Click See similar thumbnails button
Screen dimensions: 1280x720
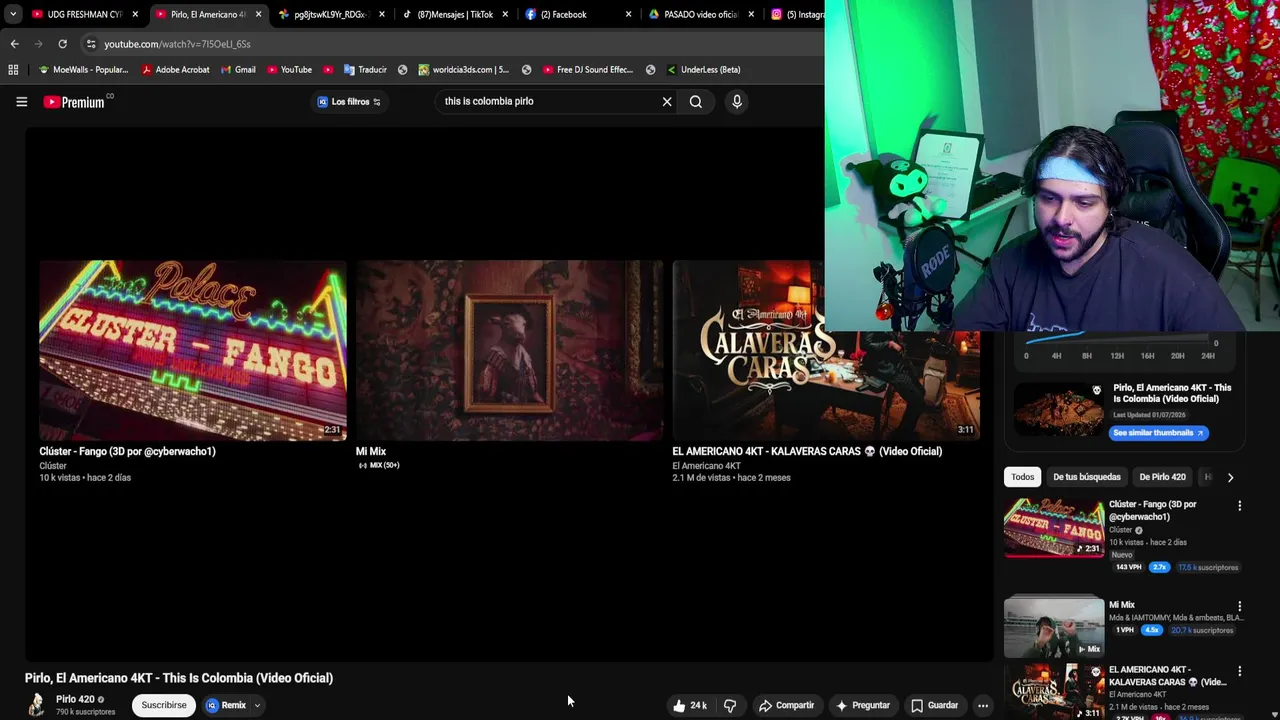(1158, 432)
